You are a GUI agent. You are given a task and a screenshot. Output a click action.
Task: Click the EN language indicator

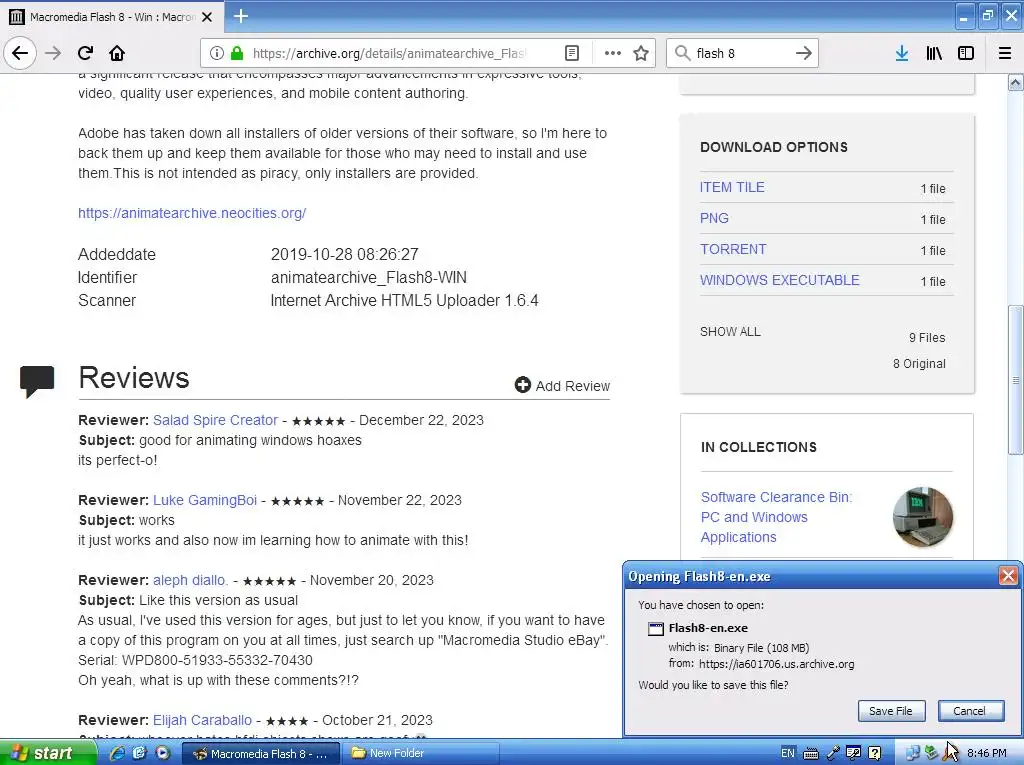pyautogui.click(x=788, y=753)
